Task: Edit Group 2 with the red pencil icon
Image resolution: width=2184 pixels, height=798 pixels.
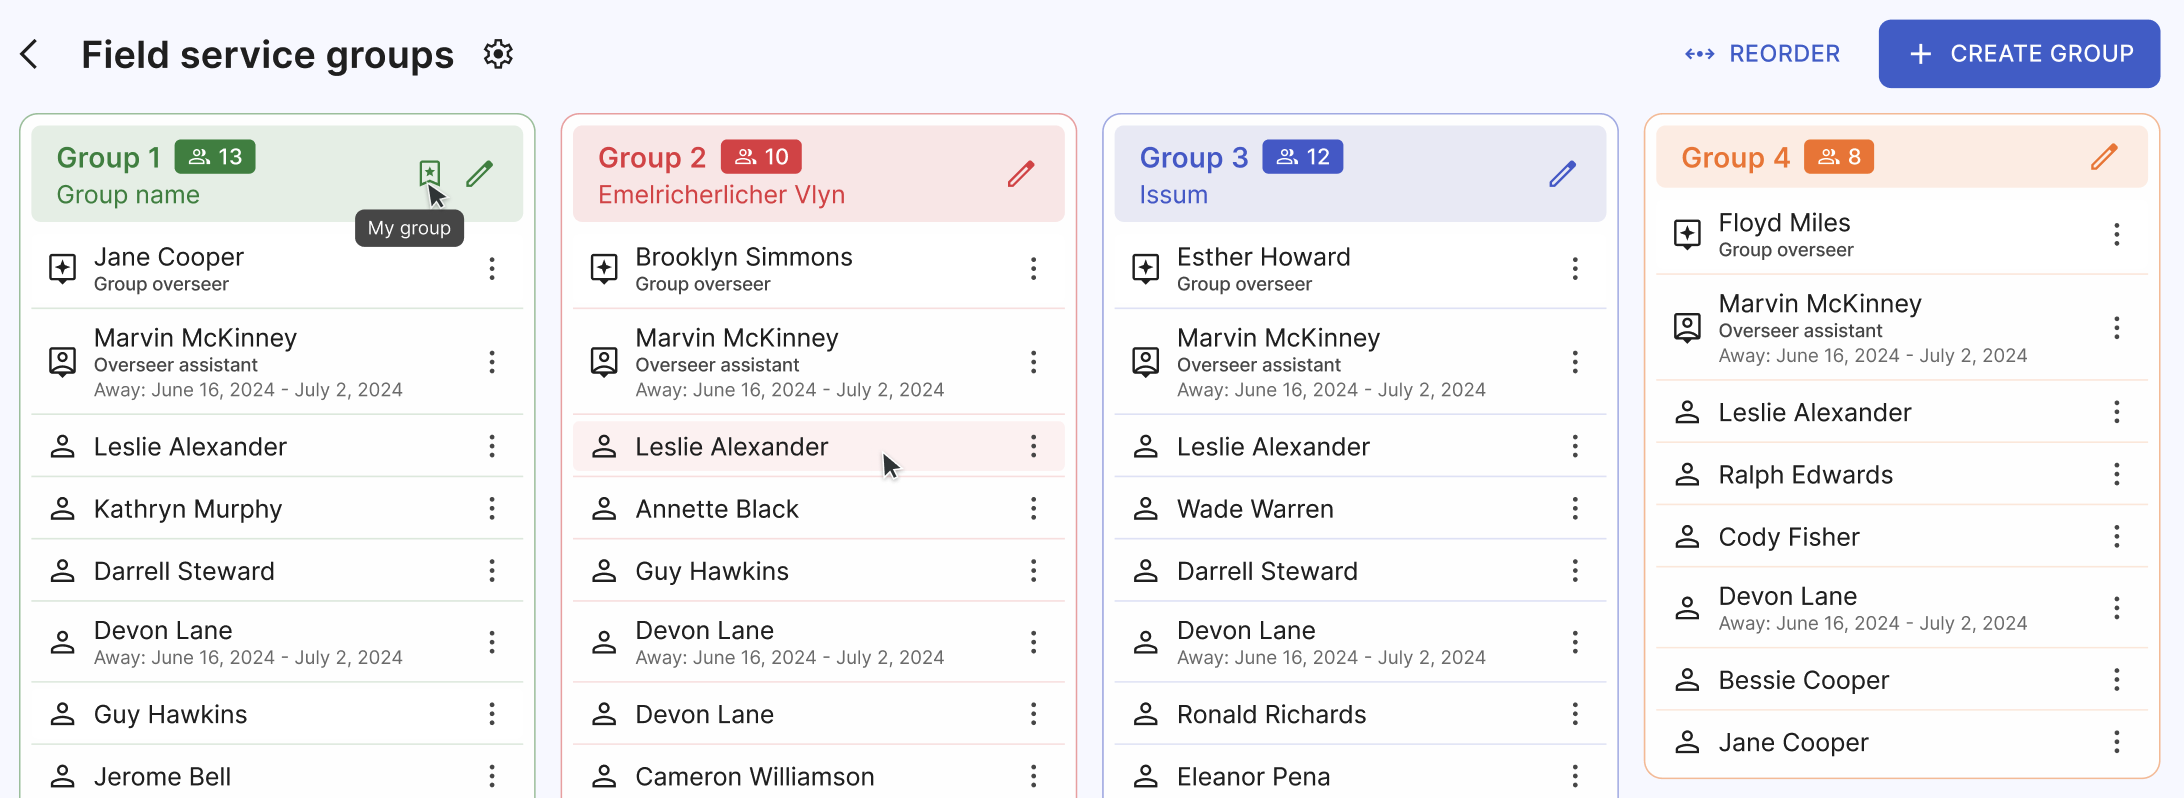Action: (x=1021, y=173)
